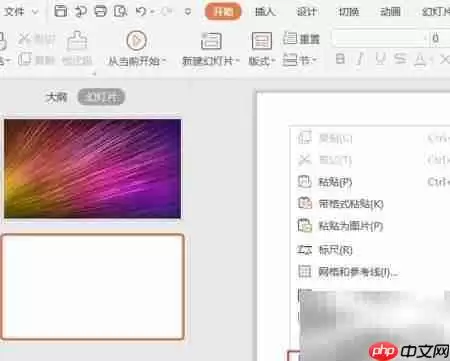Click the clipboard group dialog launcher arrow
This screenshot has height=361, width=450.
(x=94, y=74)
